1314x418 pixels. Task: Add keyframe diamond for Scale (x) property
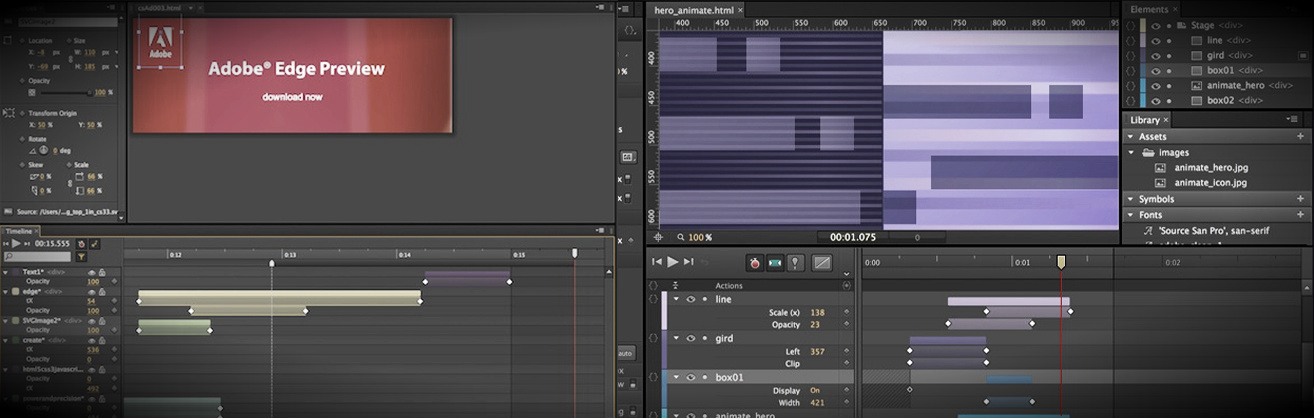(x=846, y=312)
